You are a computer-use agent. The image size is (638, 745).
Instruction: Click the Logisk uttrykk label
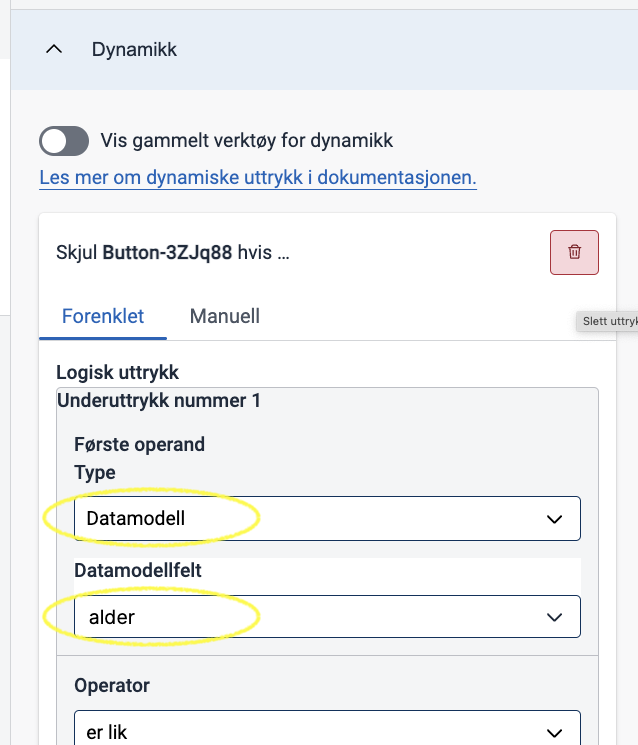coord(117,372)
